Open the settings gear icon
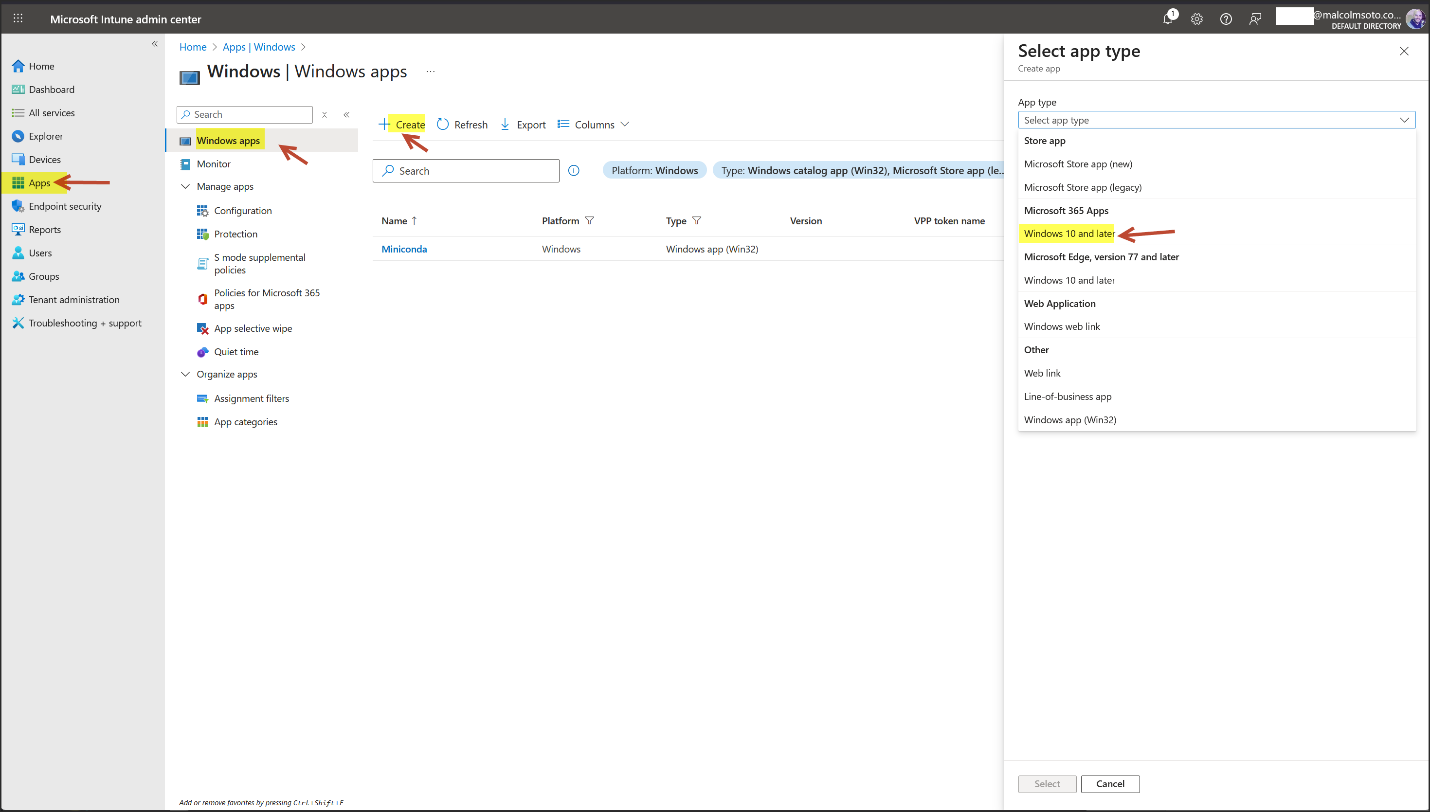 1197,19
